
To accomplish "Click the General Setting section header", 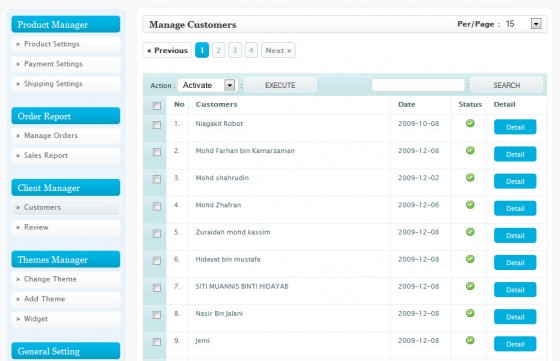I will [x=66, y=351].
